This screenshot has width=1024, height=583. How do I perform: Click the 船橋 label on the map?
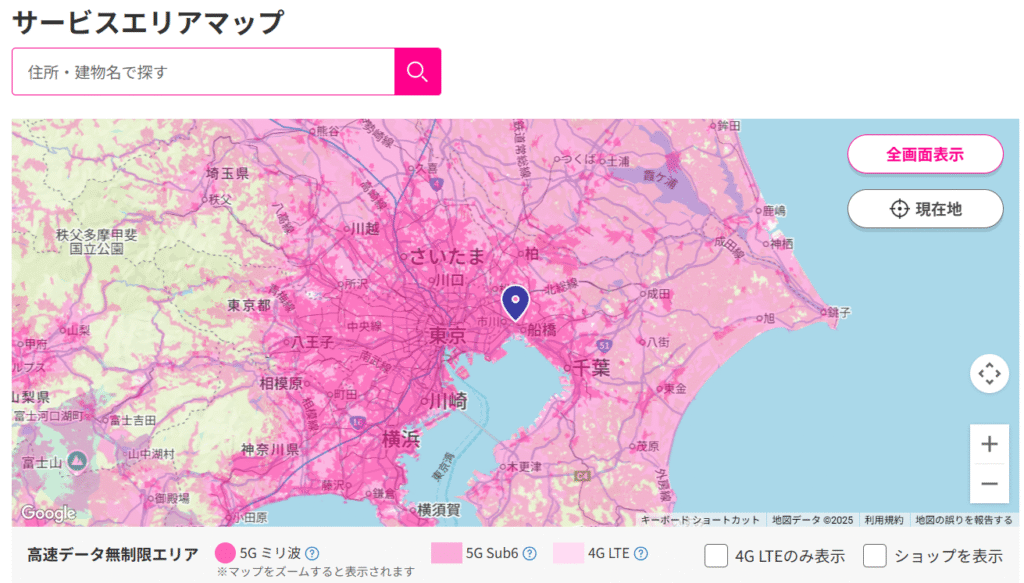[541, 329]
